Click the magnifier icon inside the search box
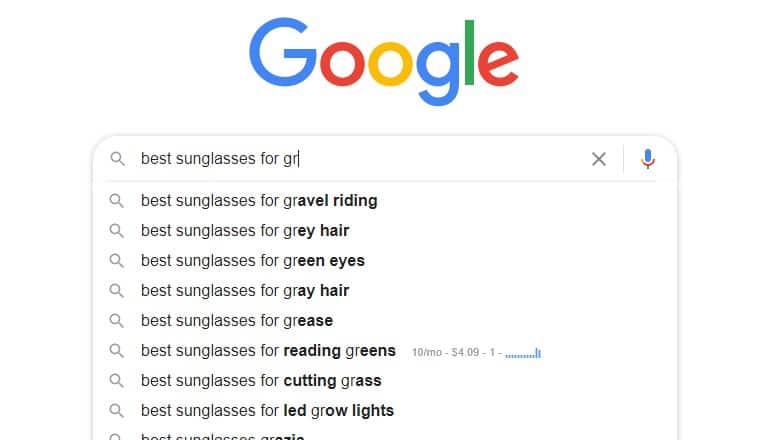This screenshot has height=440, width=770. [x=117, y=159]
